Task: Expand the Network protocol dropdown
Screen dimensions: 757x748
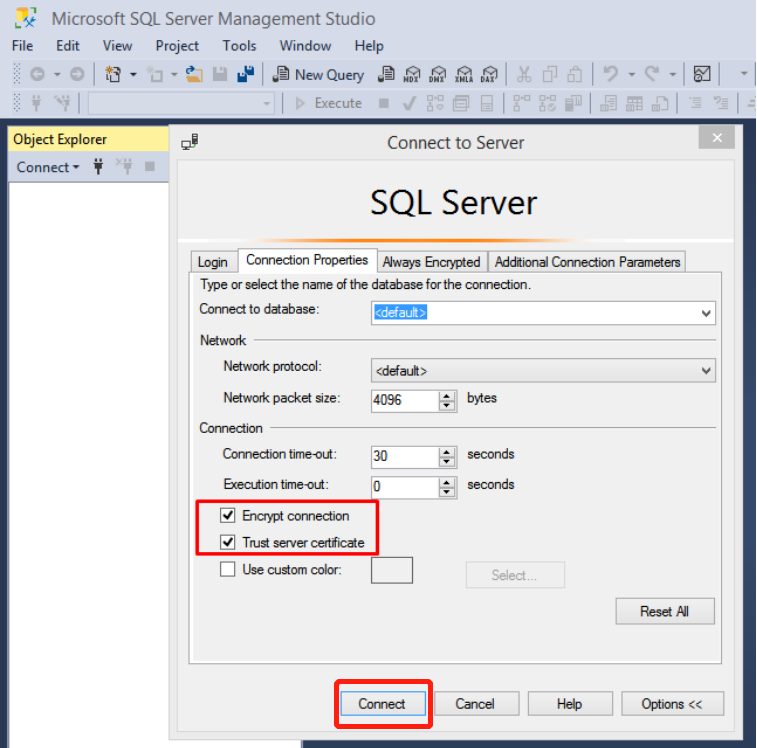Action: (707, 371)
